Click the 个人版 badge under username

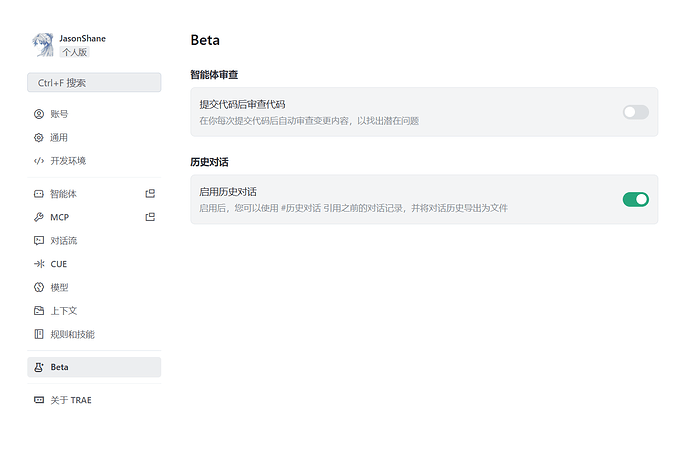[74, 52]
